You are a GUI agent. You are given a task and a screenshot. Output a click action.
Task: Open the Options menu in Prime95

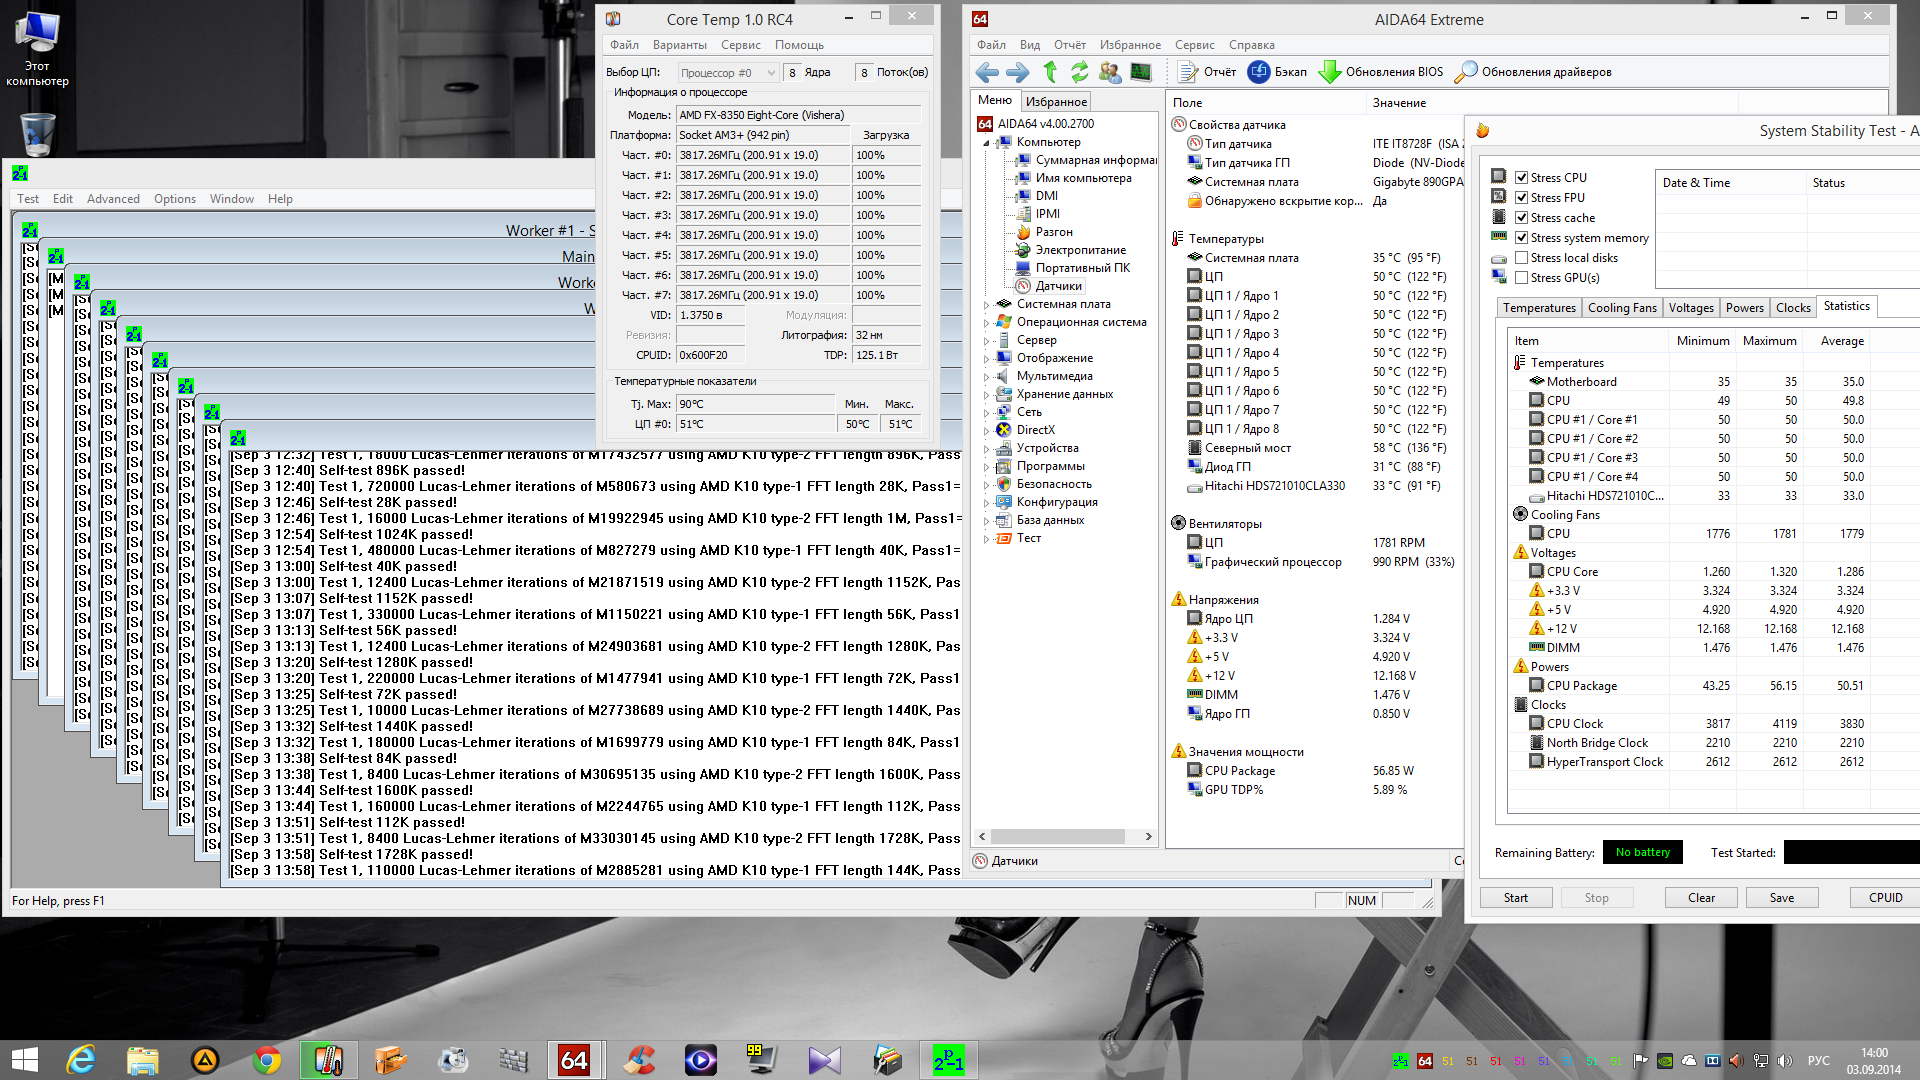tap(175, 199)
